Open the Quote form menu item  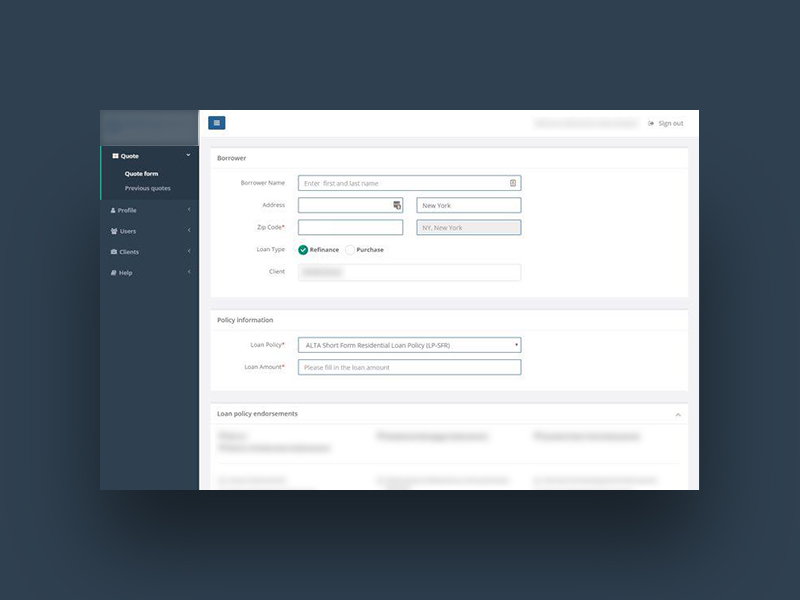tap(141, 174)
